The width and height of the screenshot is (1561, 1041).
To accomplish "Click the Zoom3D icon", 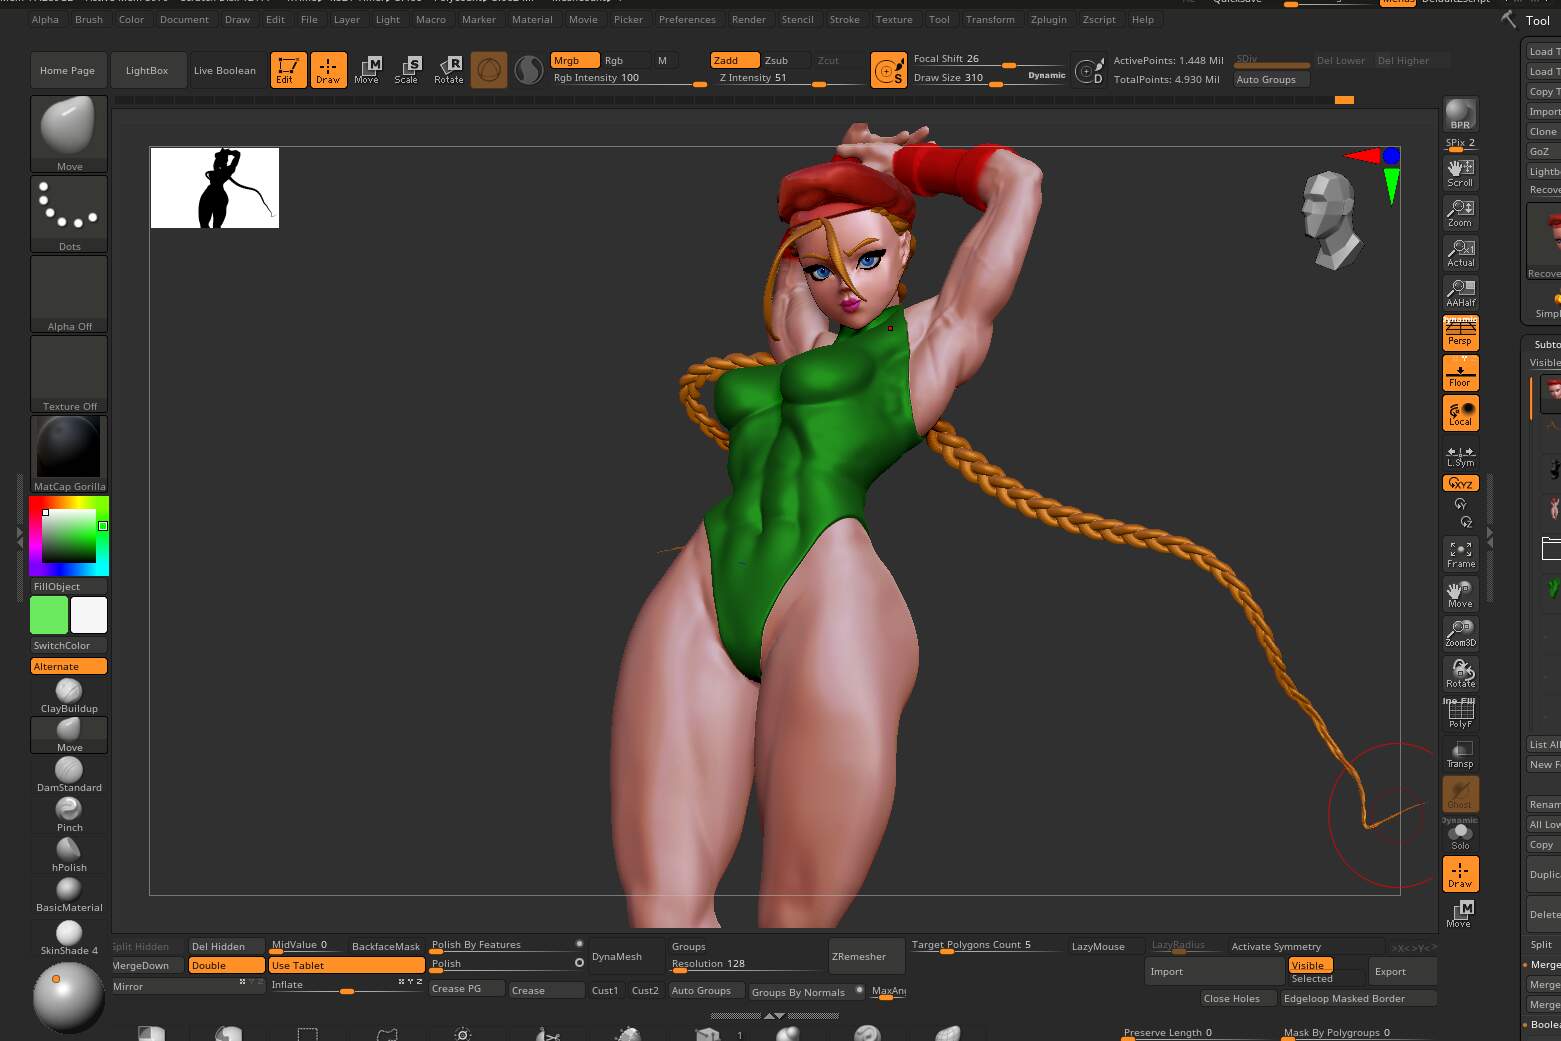I will click(1460, 634).
